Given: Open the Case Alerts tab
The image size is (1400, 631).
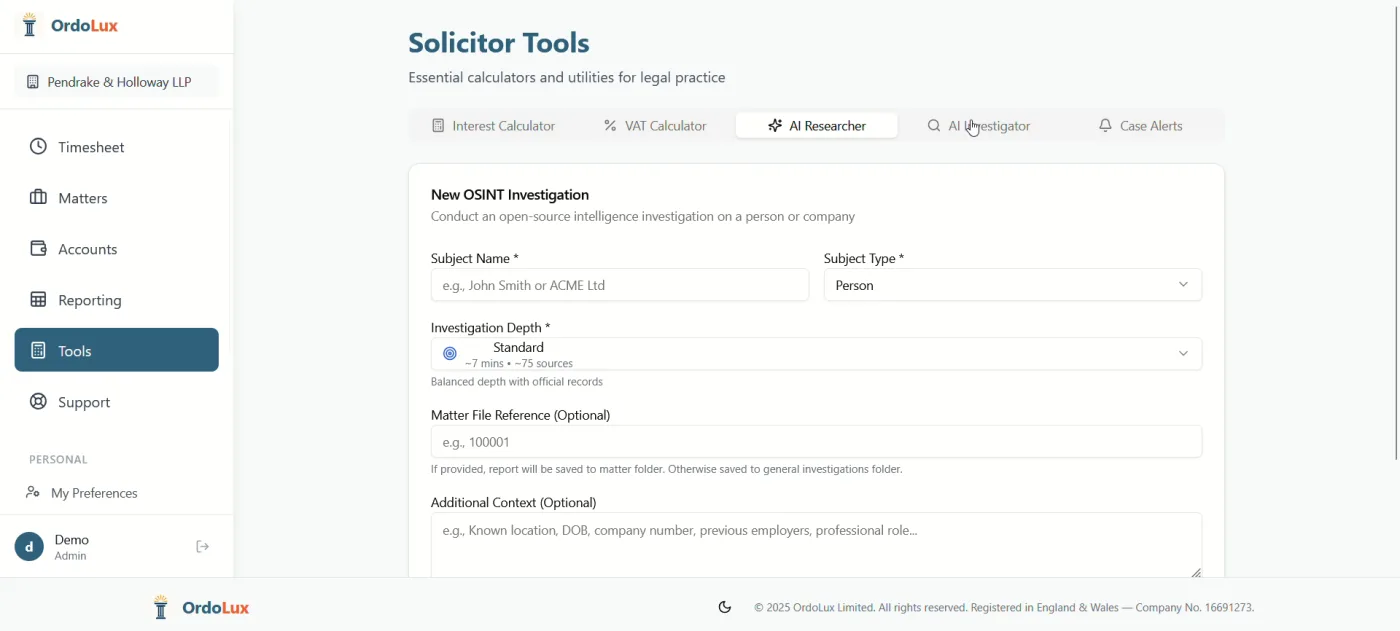Looking at the screenshot, I should (x=1141, y=125).
